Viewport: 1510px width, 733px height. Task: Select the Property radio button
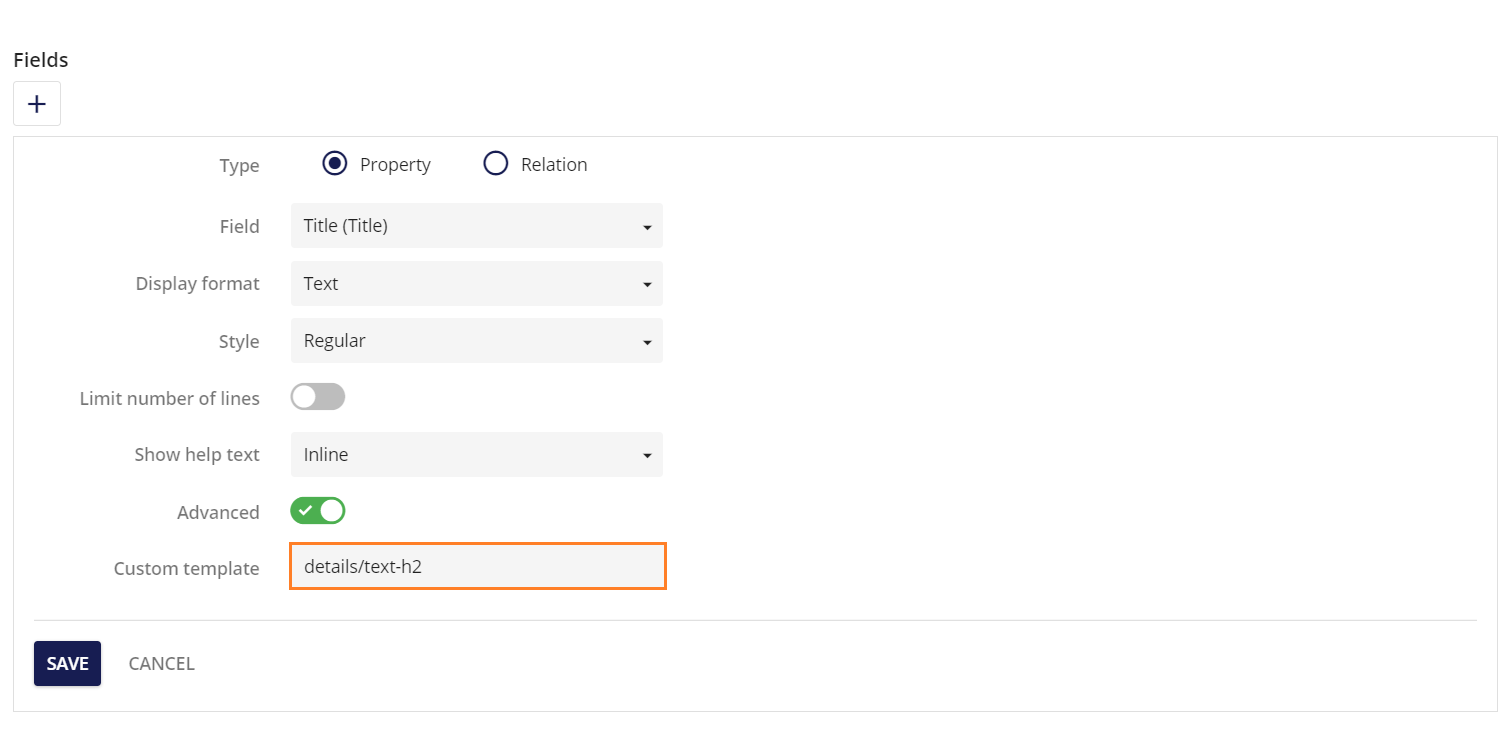[334, 163]
